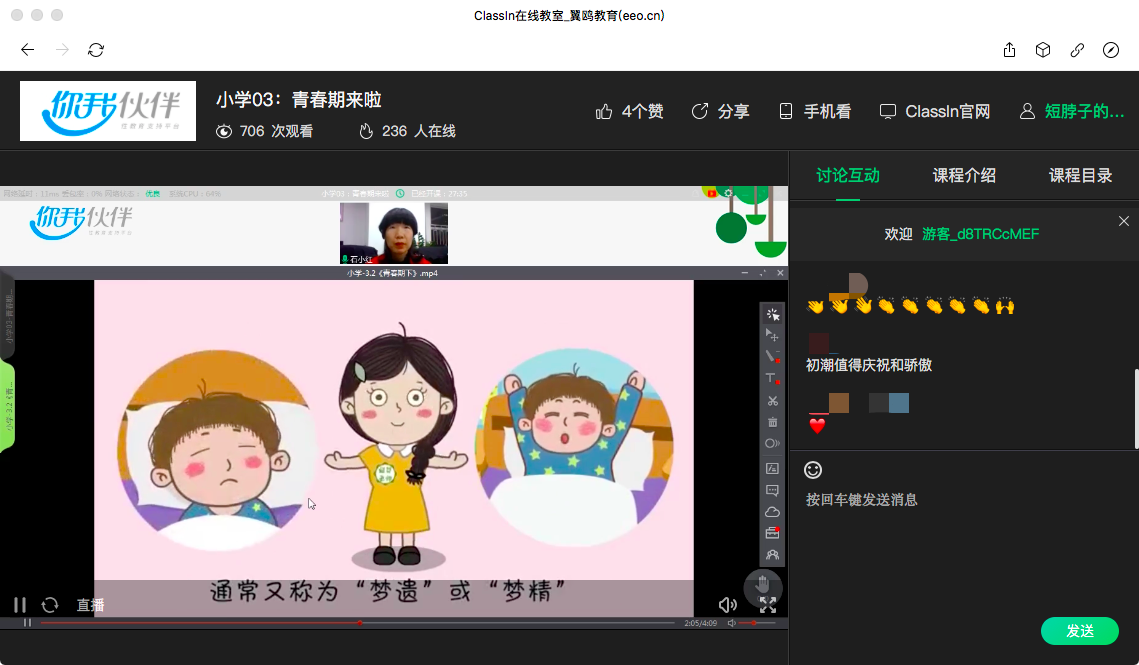Click the browser back arrow

click(28, 50)
